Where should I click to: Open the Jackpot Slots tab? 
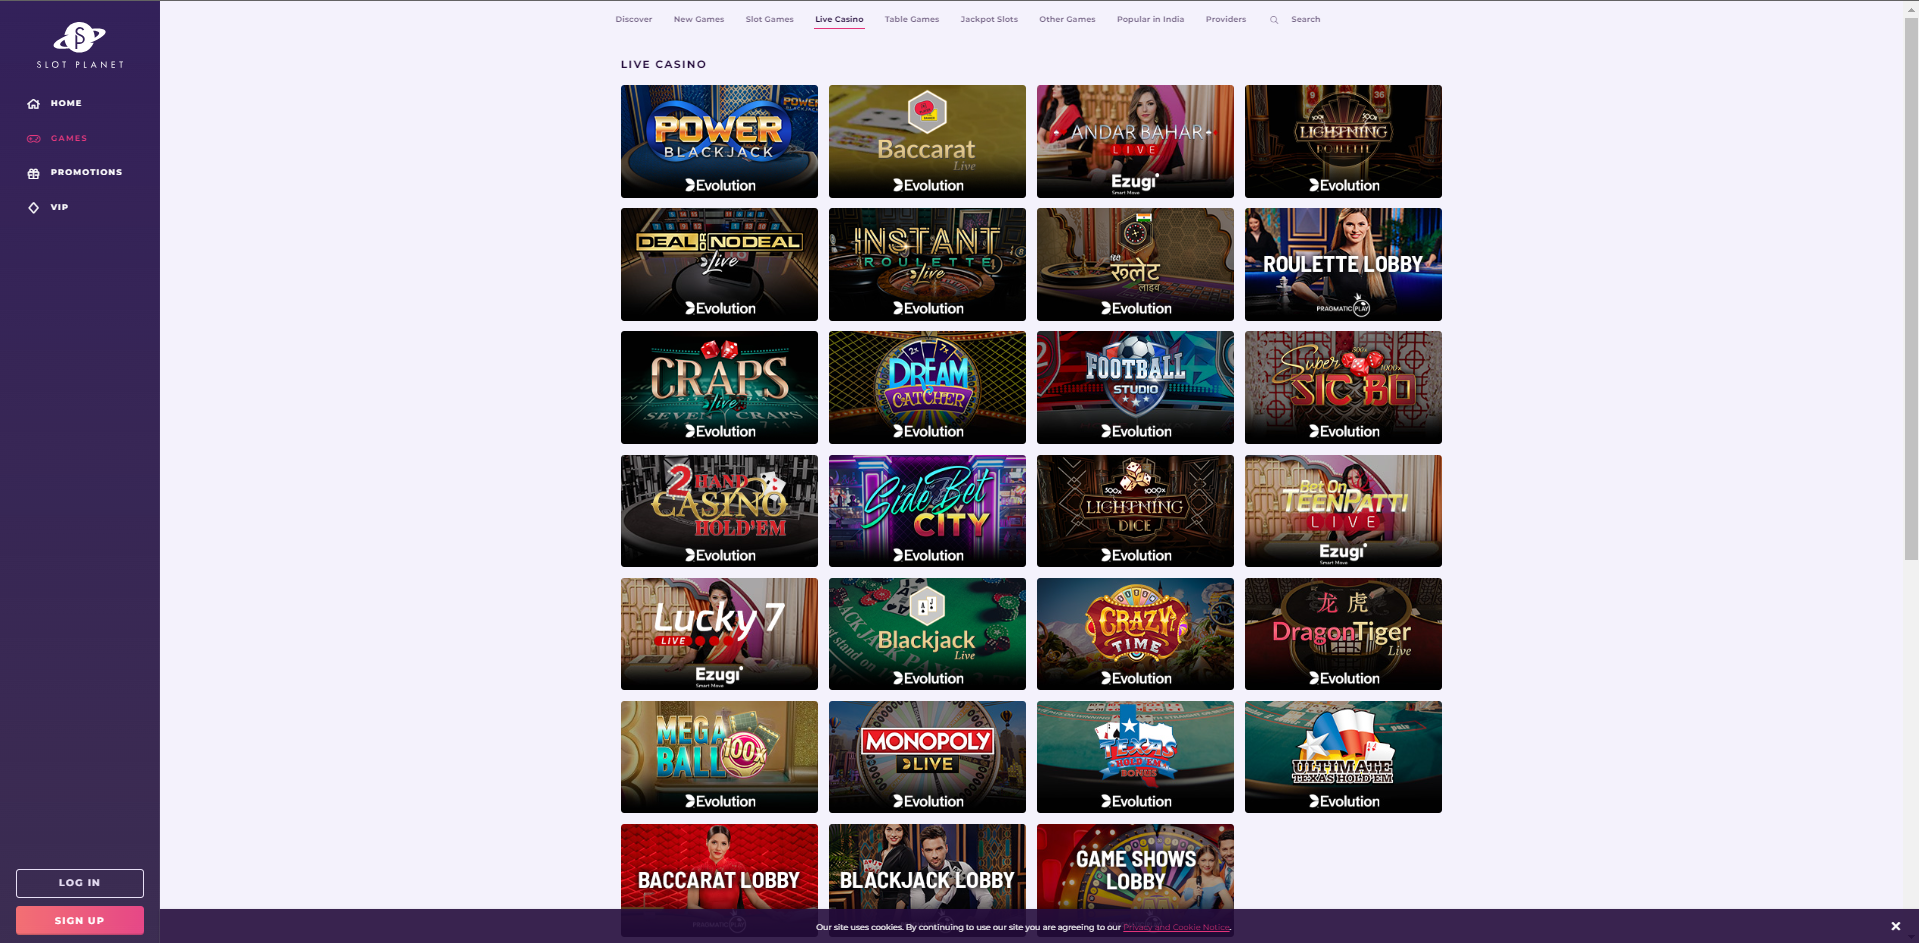[989, 19]
